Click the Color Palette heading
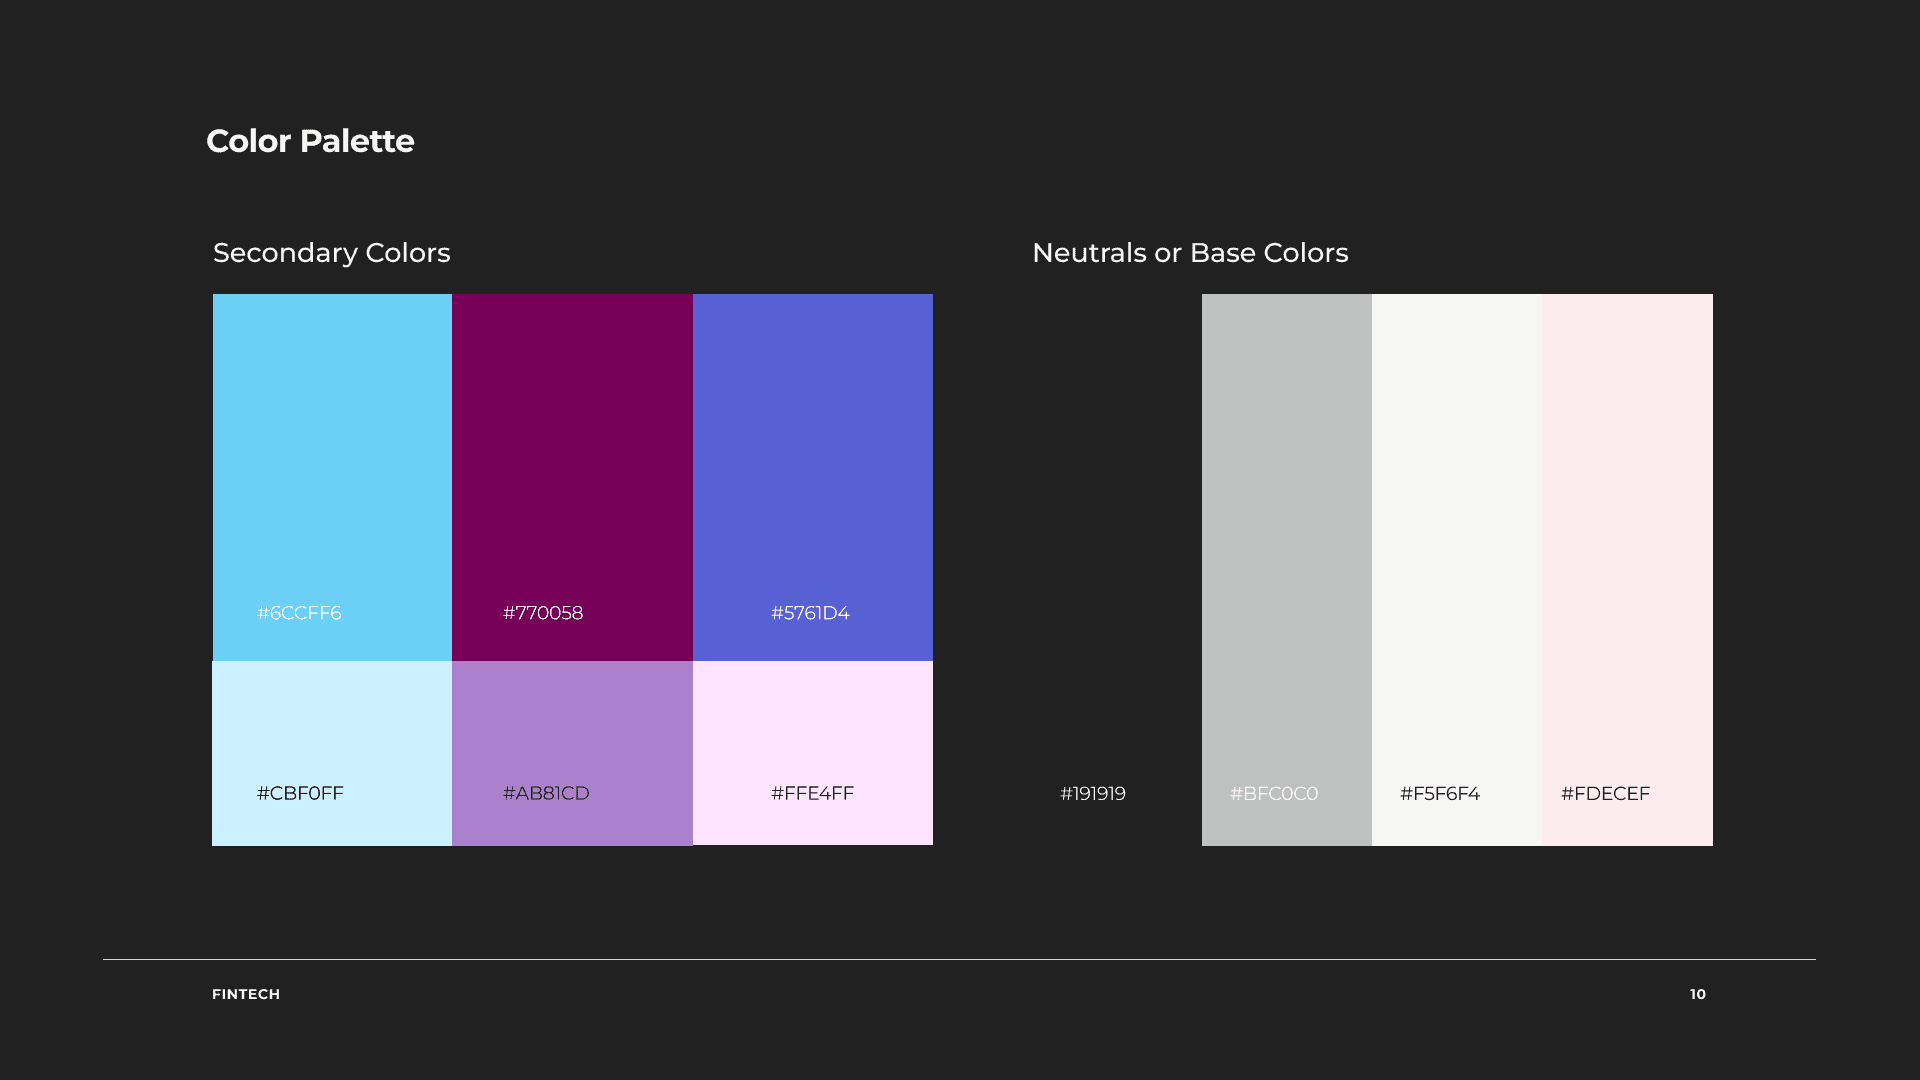The height and width of the screenshot is (1080, 1920). click(x=310, y=141)
